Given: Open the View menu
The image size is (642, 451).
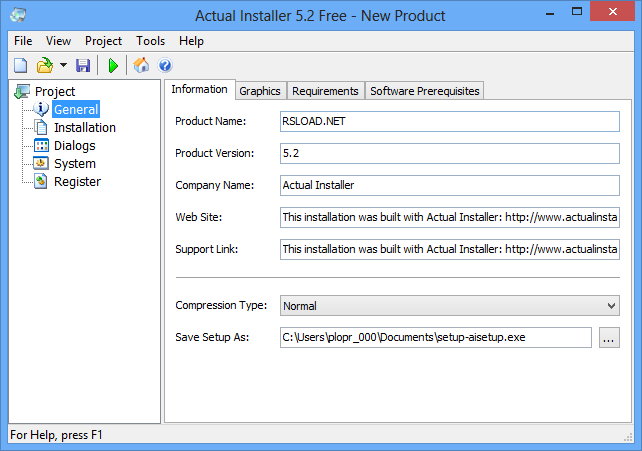Looking at the screenshot, I should (58, 41).
